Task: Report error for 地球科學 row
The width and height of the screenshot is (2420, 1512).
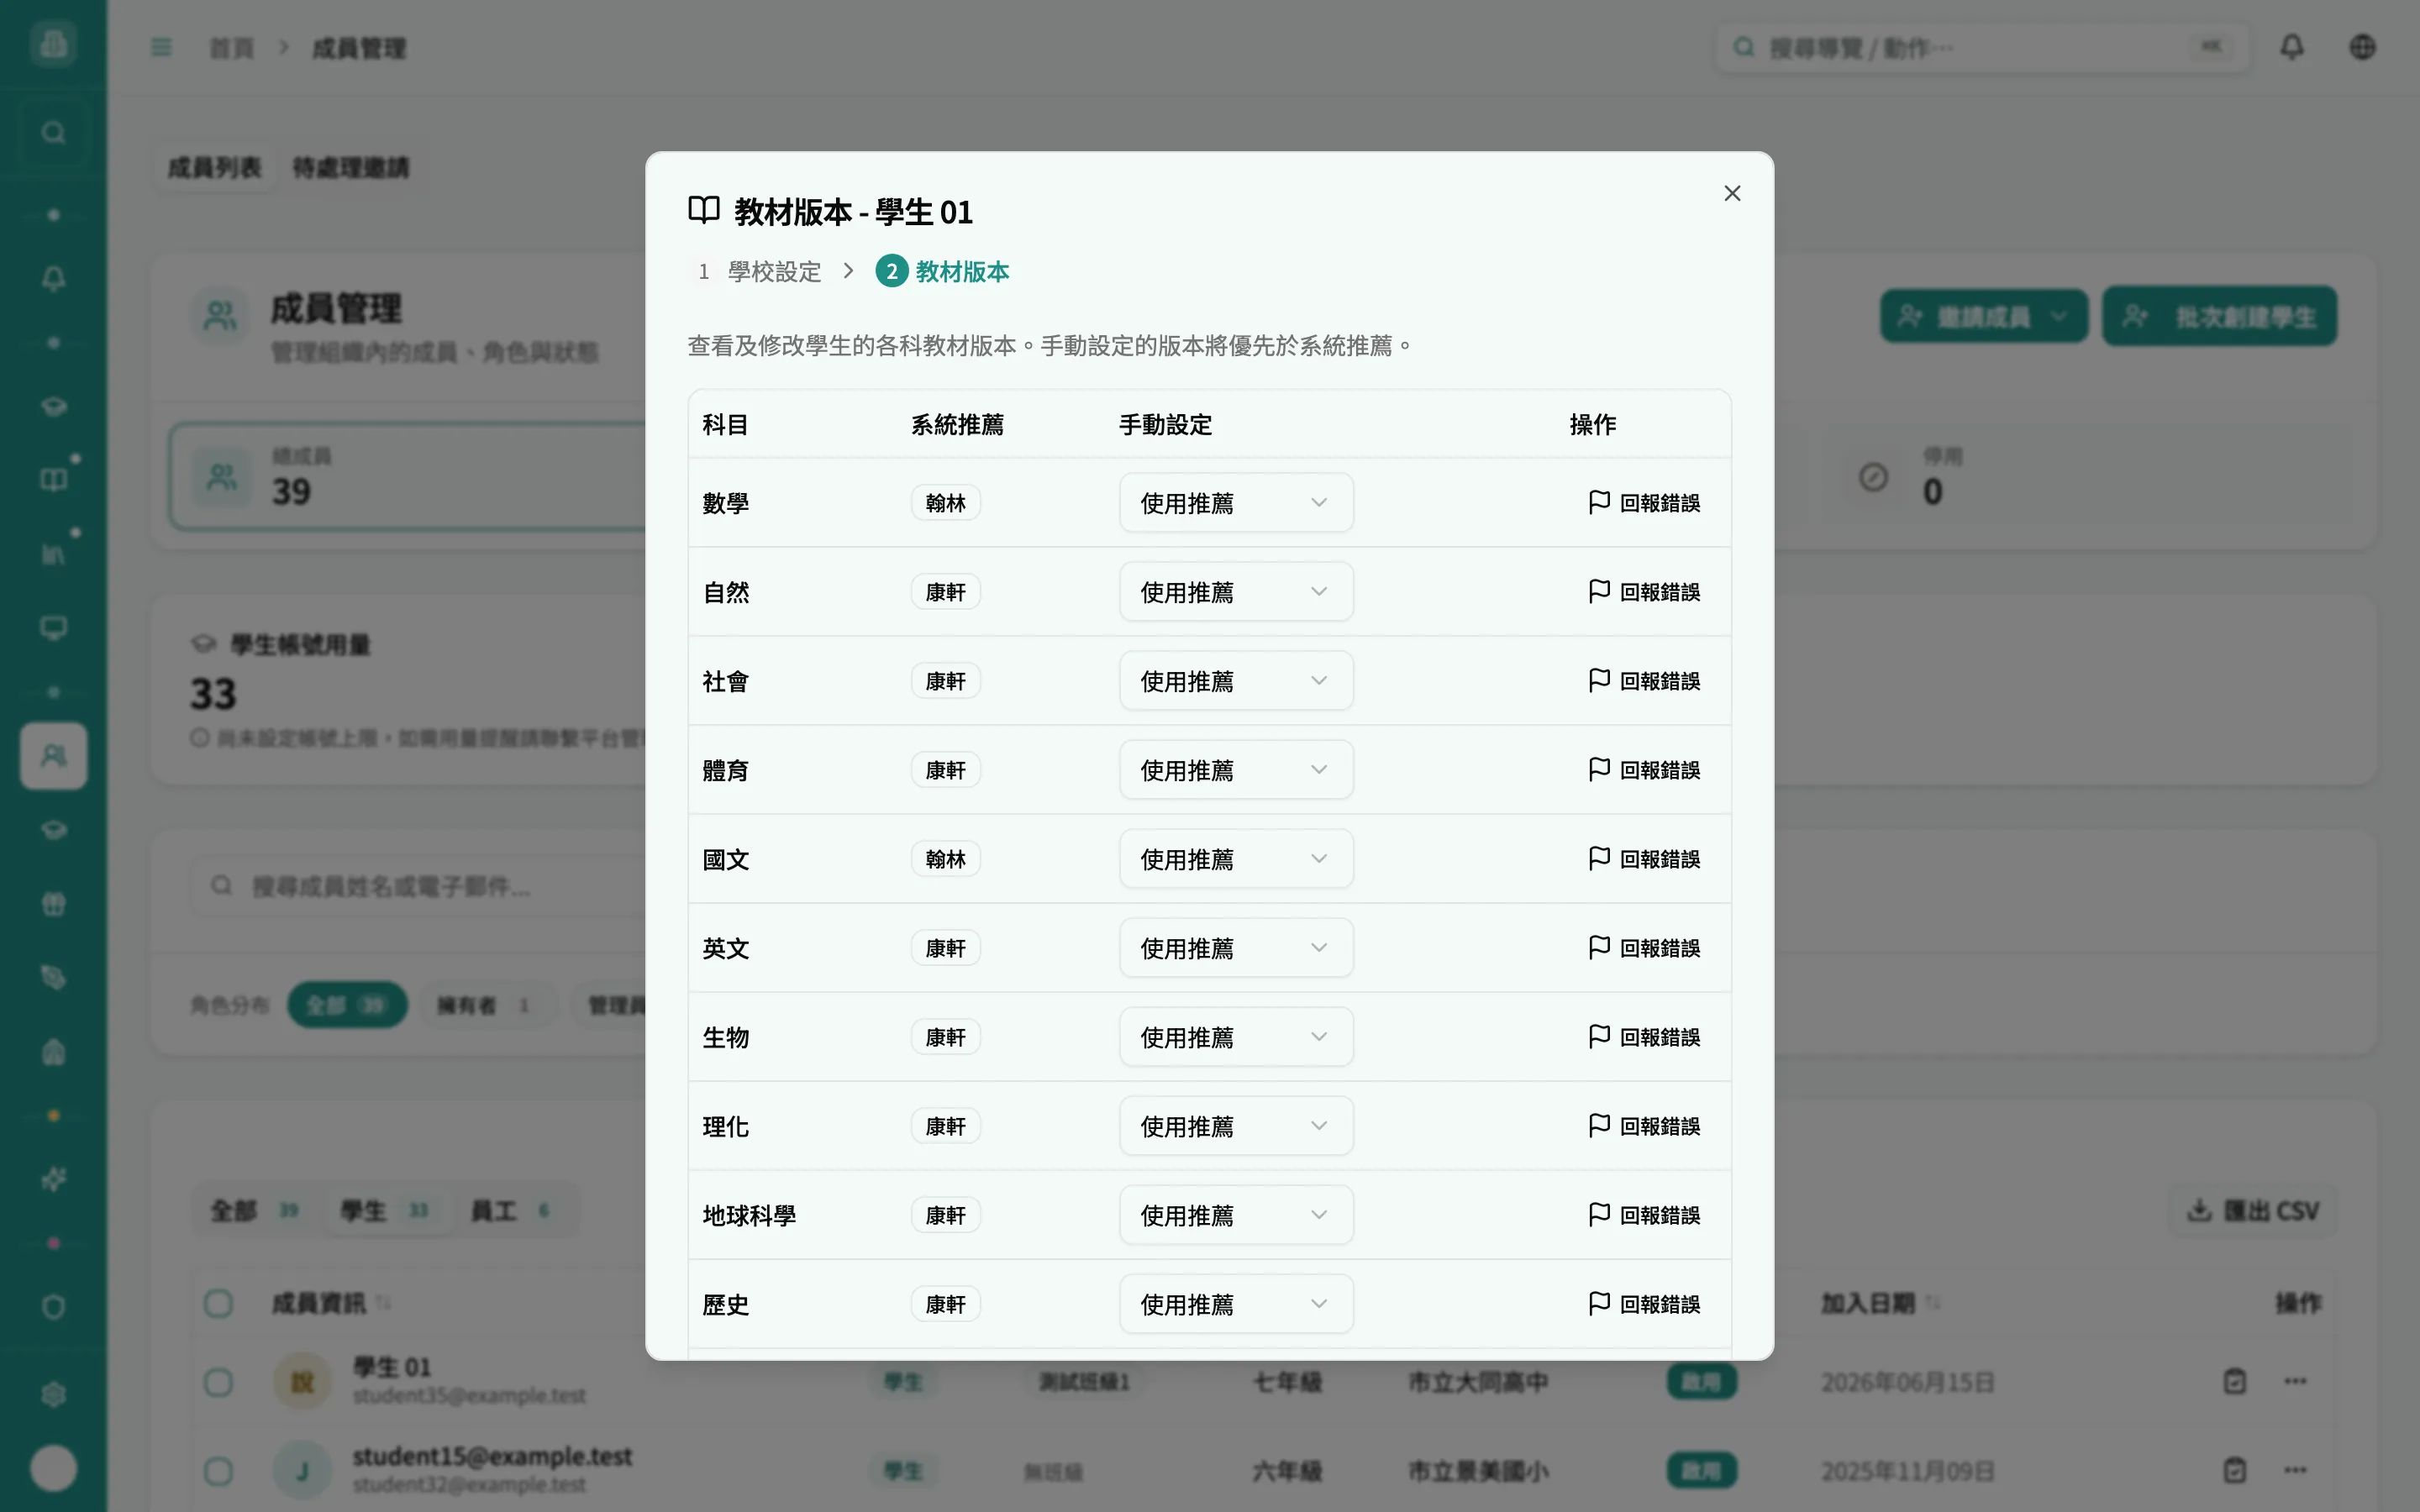Action: pyautogui.click(x=1644, y=1215)
